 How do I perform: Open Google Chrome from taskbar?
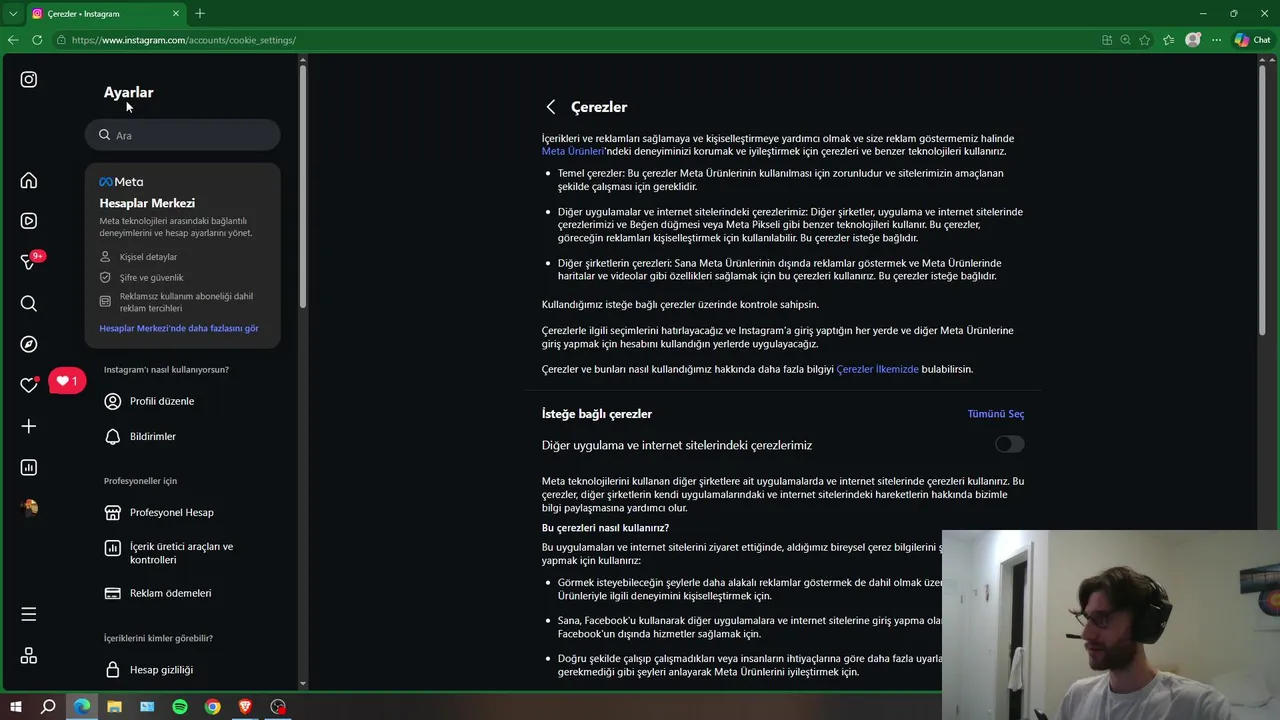(213, 706)
